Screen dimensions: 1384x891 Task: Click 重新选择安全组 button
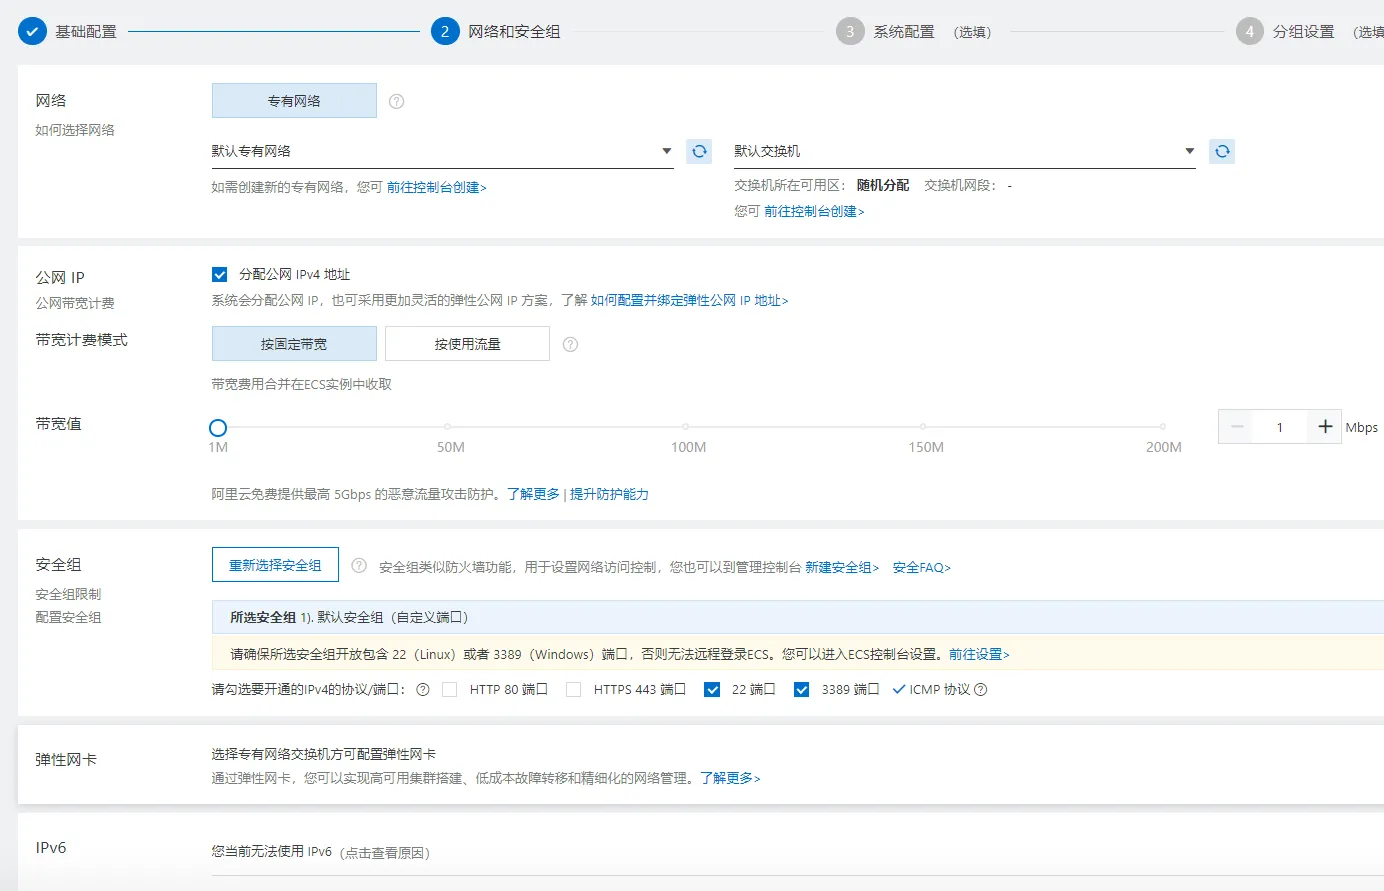point(275,565)
